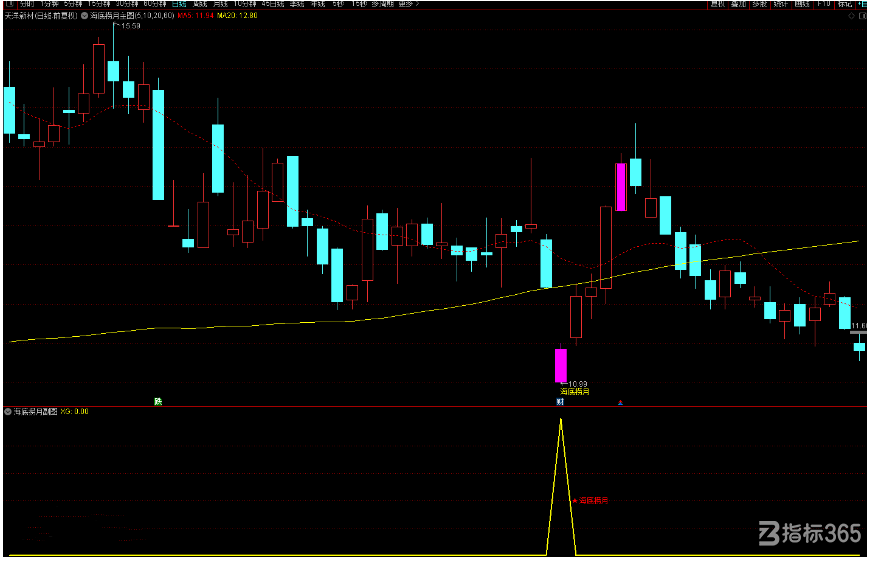Click the MA20: 12.80 value label

coord(237,16)
